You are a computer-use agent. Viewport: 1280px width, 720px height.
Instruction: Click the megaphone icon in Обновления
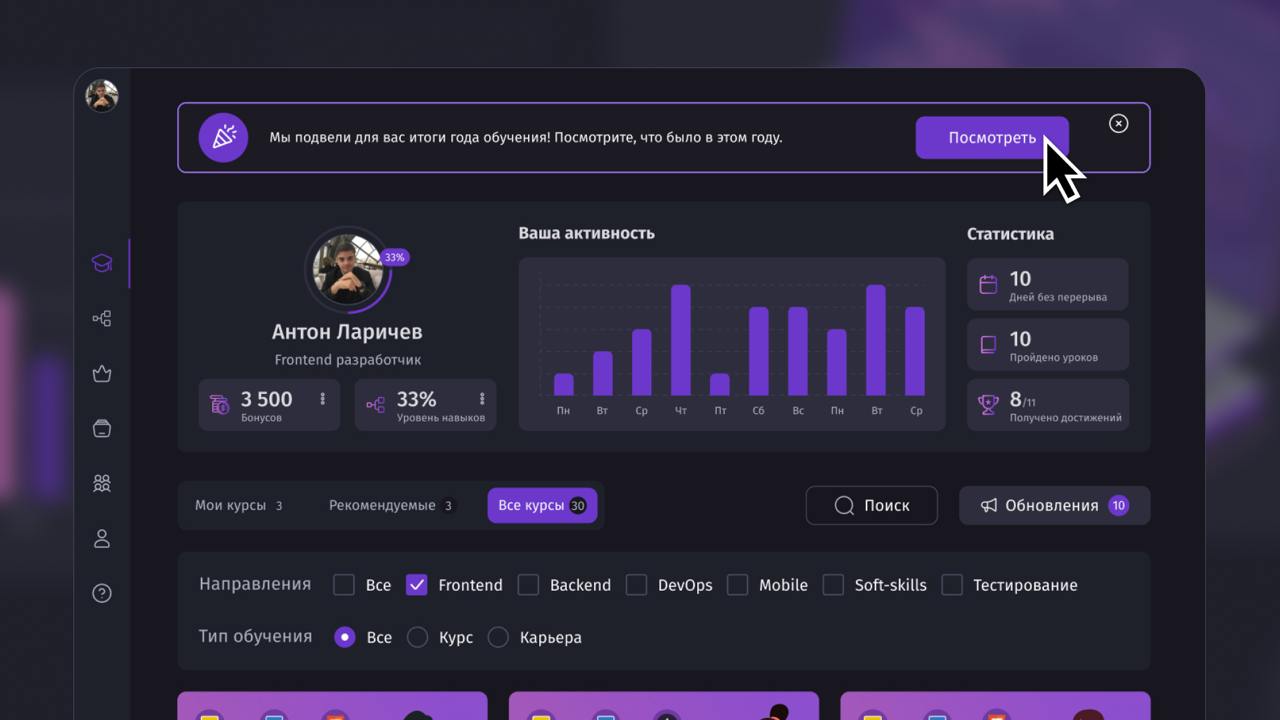pos(989,506)
